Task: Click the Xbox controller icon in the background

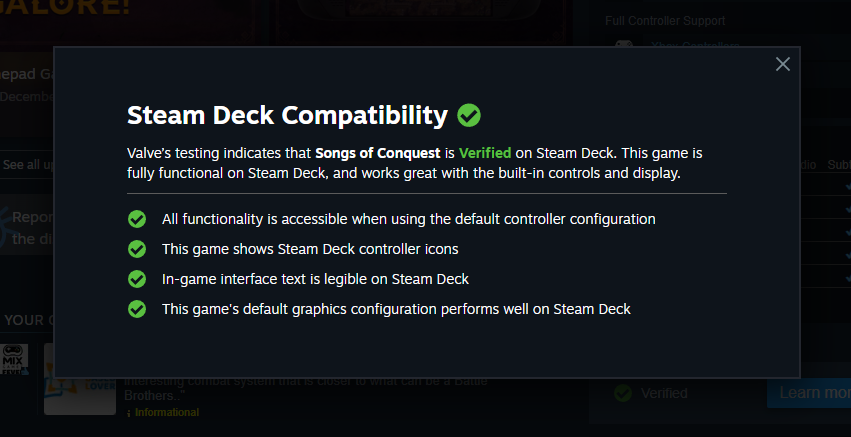Action: [x=623, y=45]
